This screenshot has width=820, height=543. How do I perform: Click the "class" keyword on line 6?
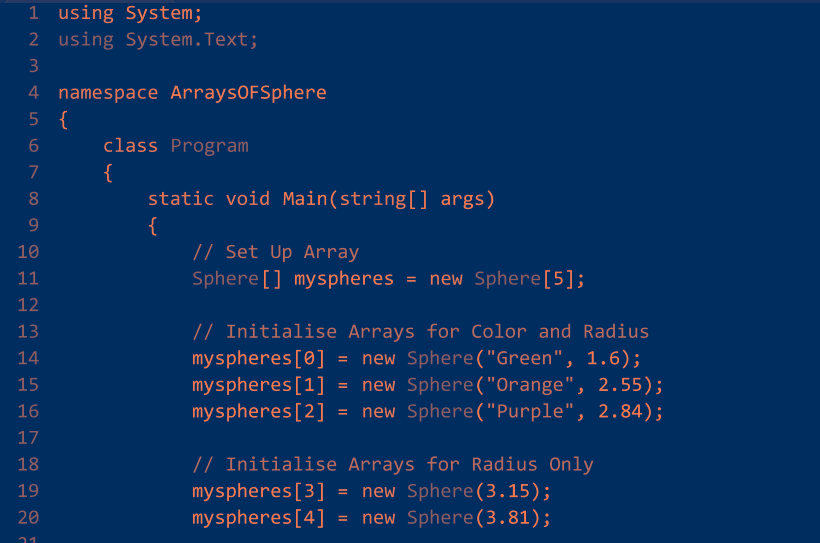tap(130, 146)
